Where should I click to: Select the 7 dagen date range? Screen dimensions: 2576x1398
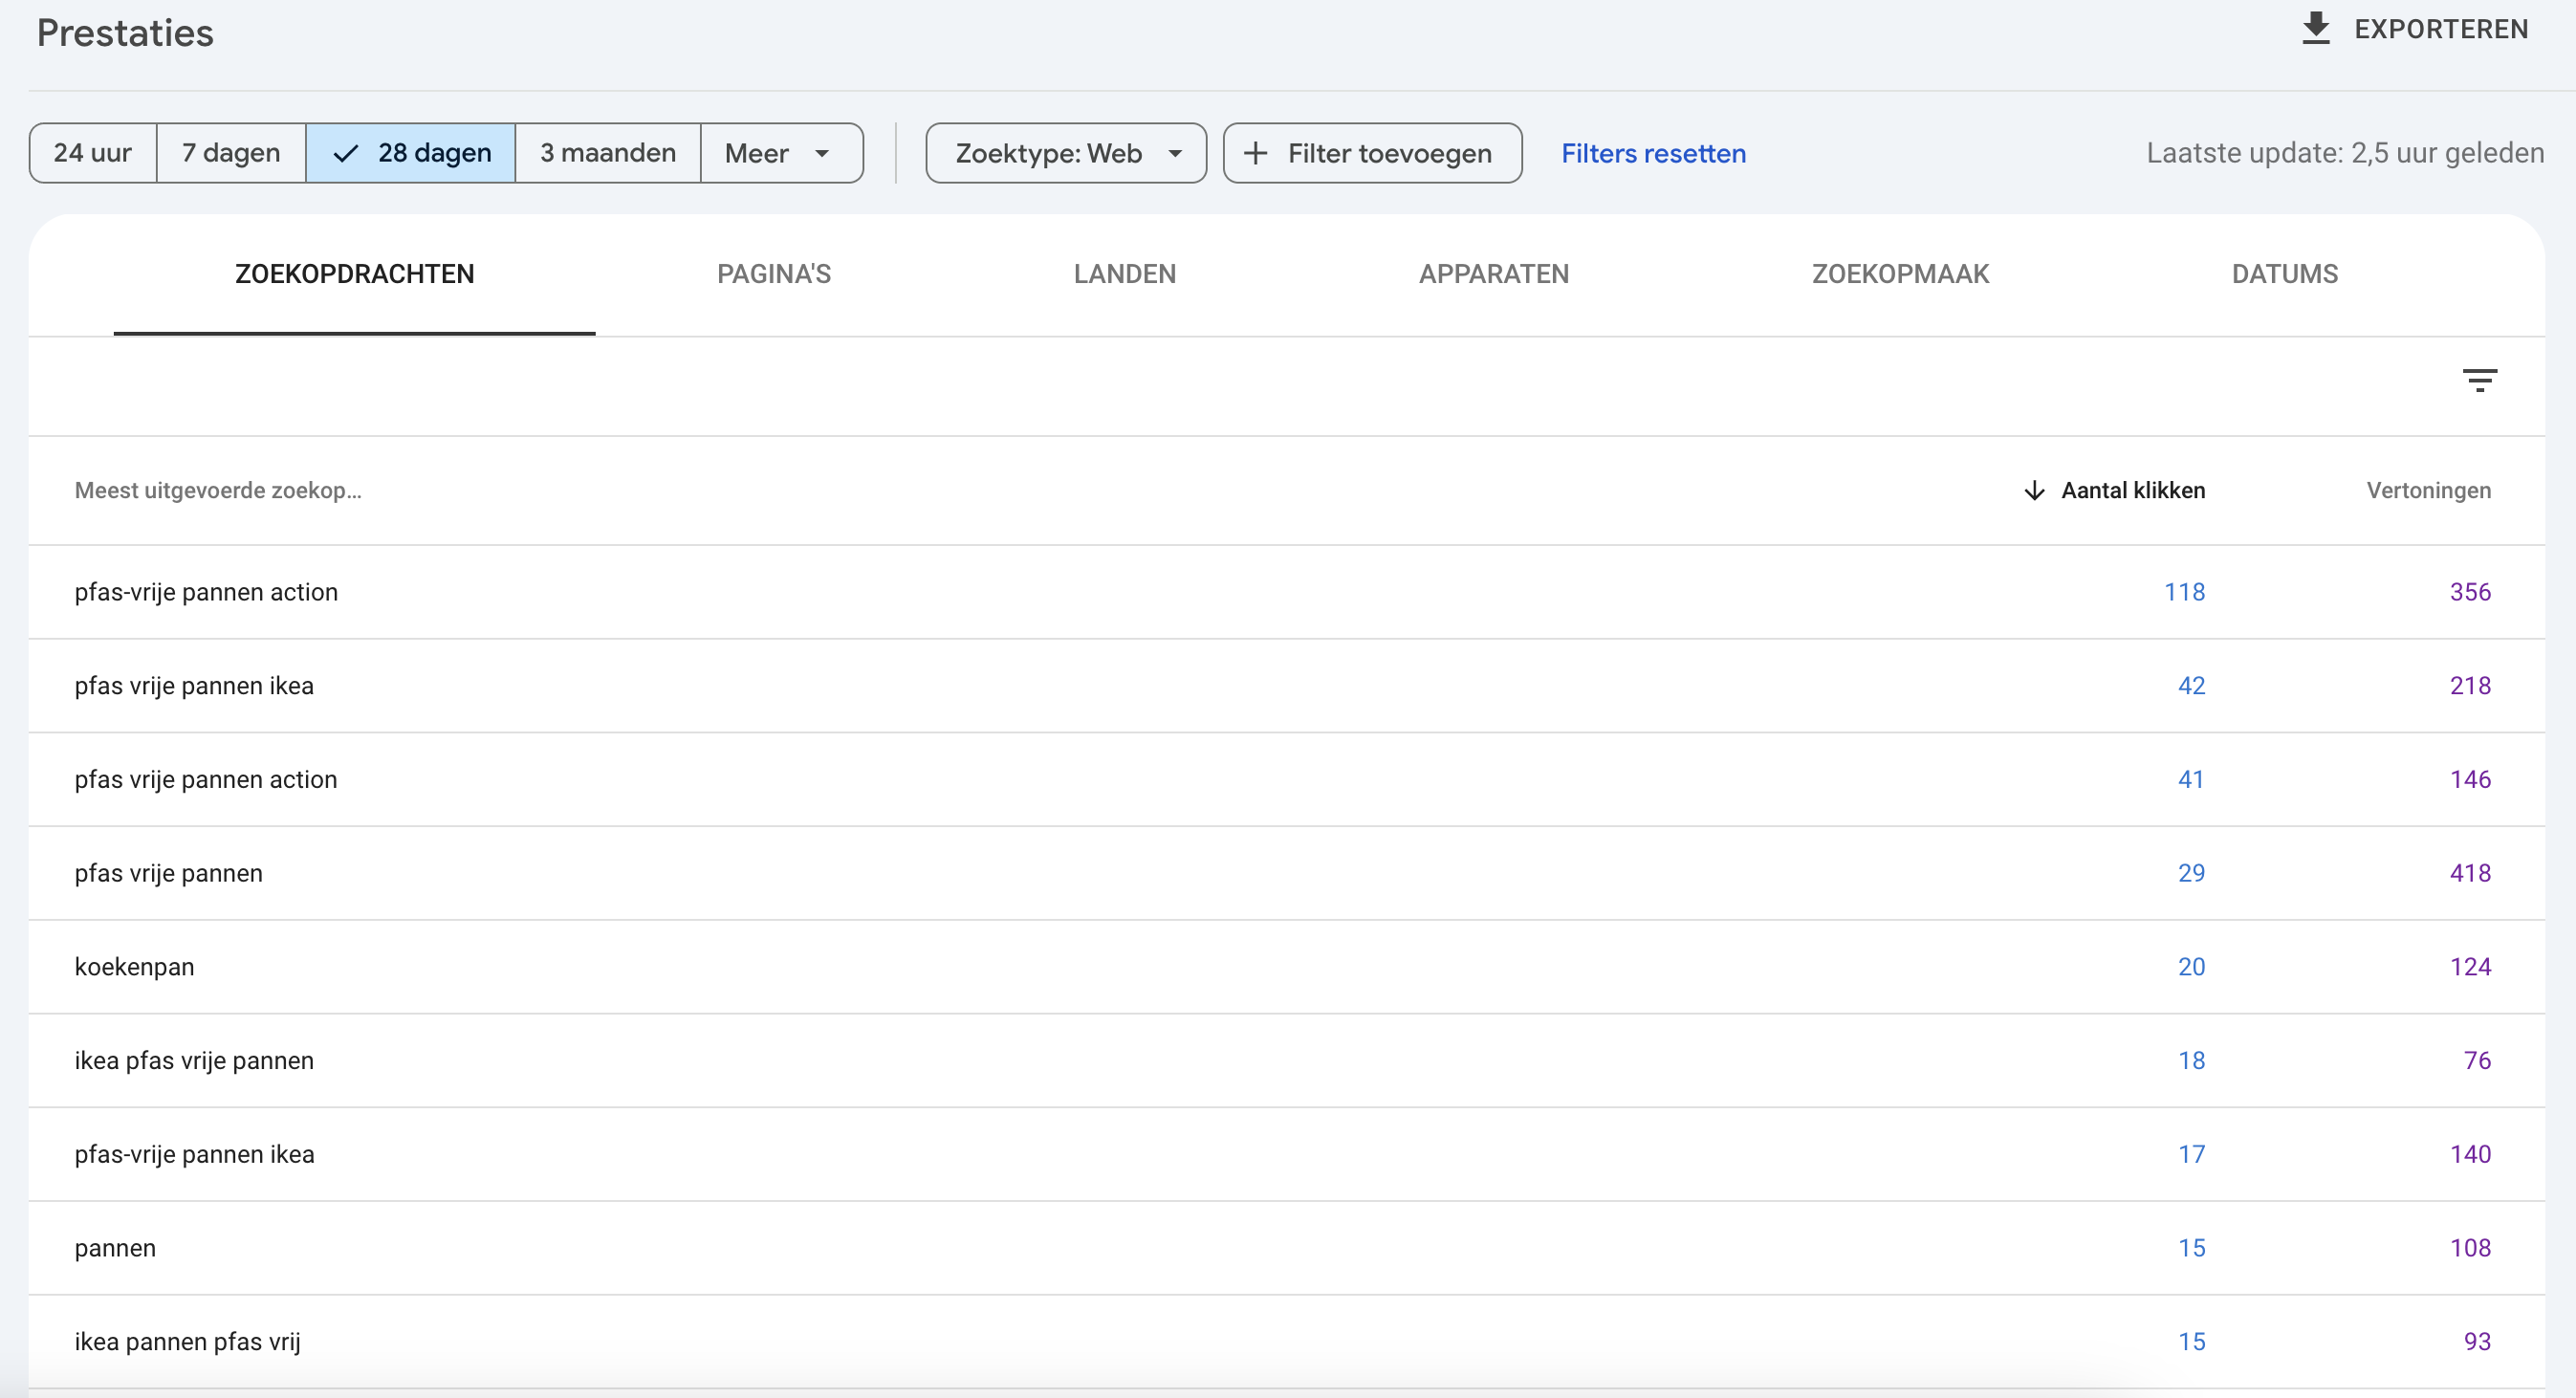point(231,153)
